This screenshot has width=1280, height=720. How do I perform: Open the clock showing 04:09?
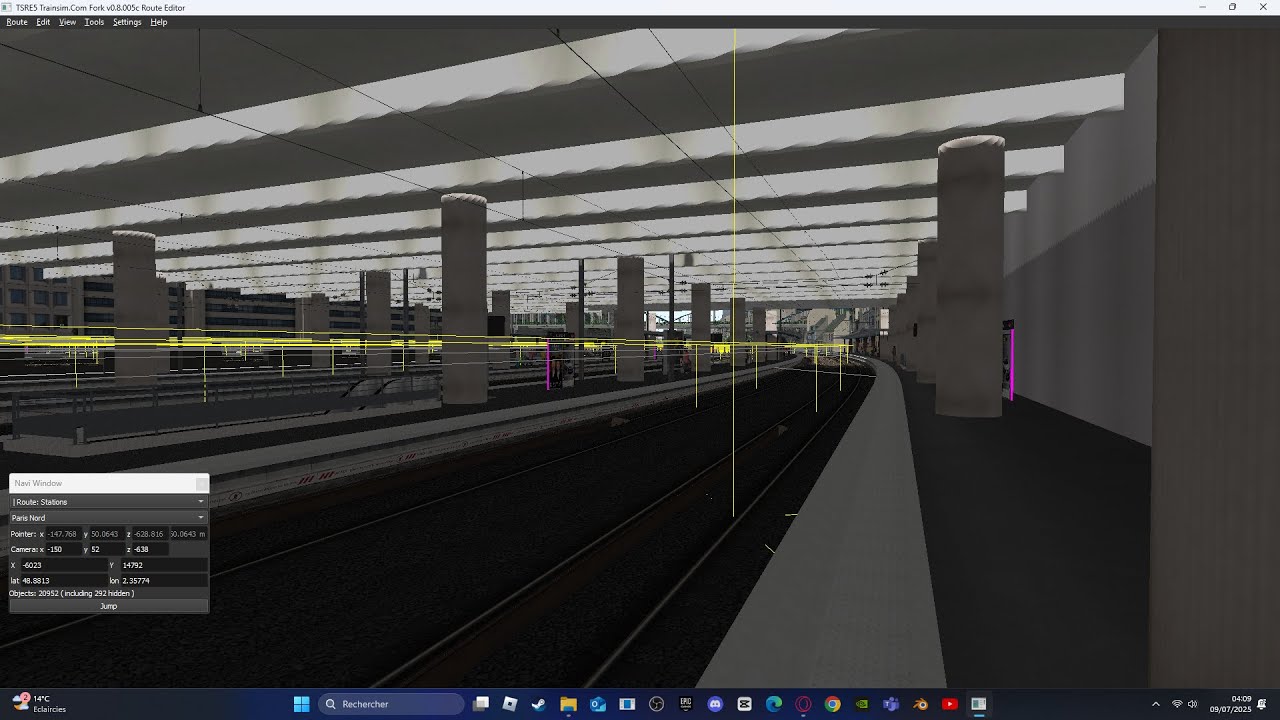(x=1231, y=704)
